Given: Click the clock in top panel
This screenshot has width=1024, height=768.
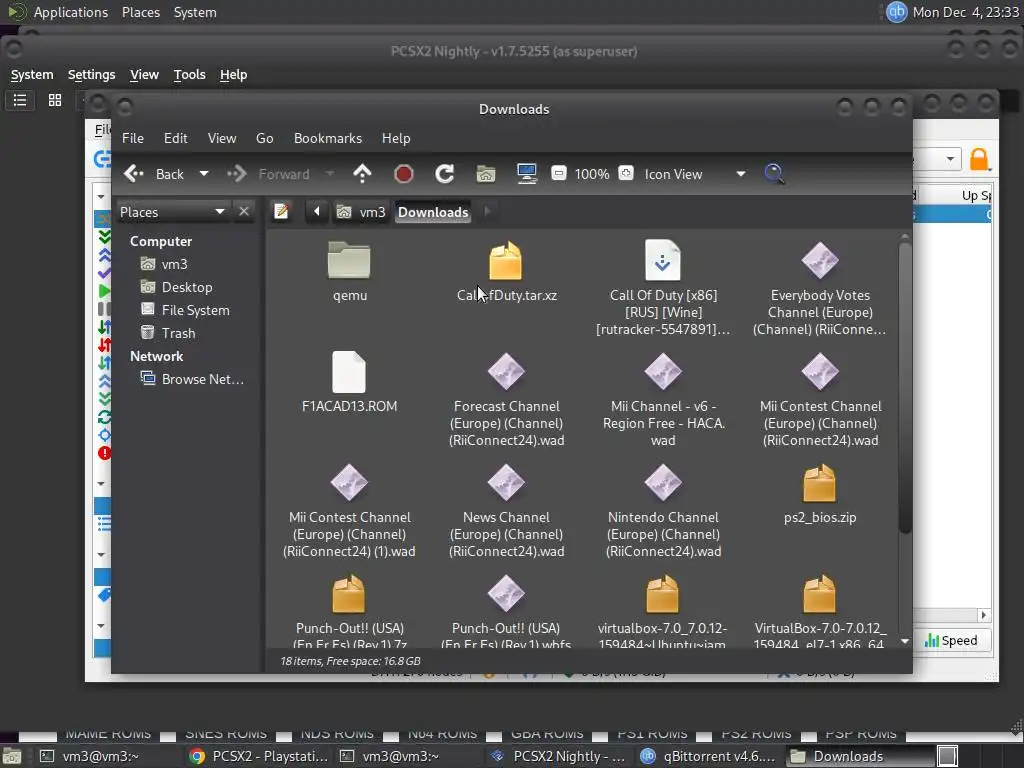Looking at the screenshot, I should 966,12.
